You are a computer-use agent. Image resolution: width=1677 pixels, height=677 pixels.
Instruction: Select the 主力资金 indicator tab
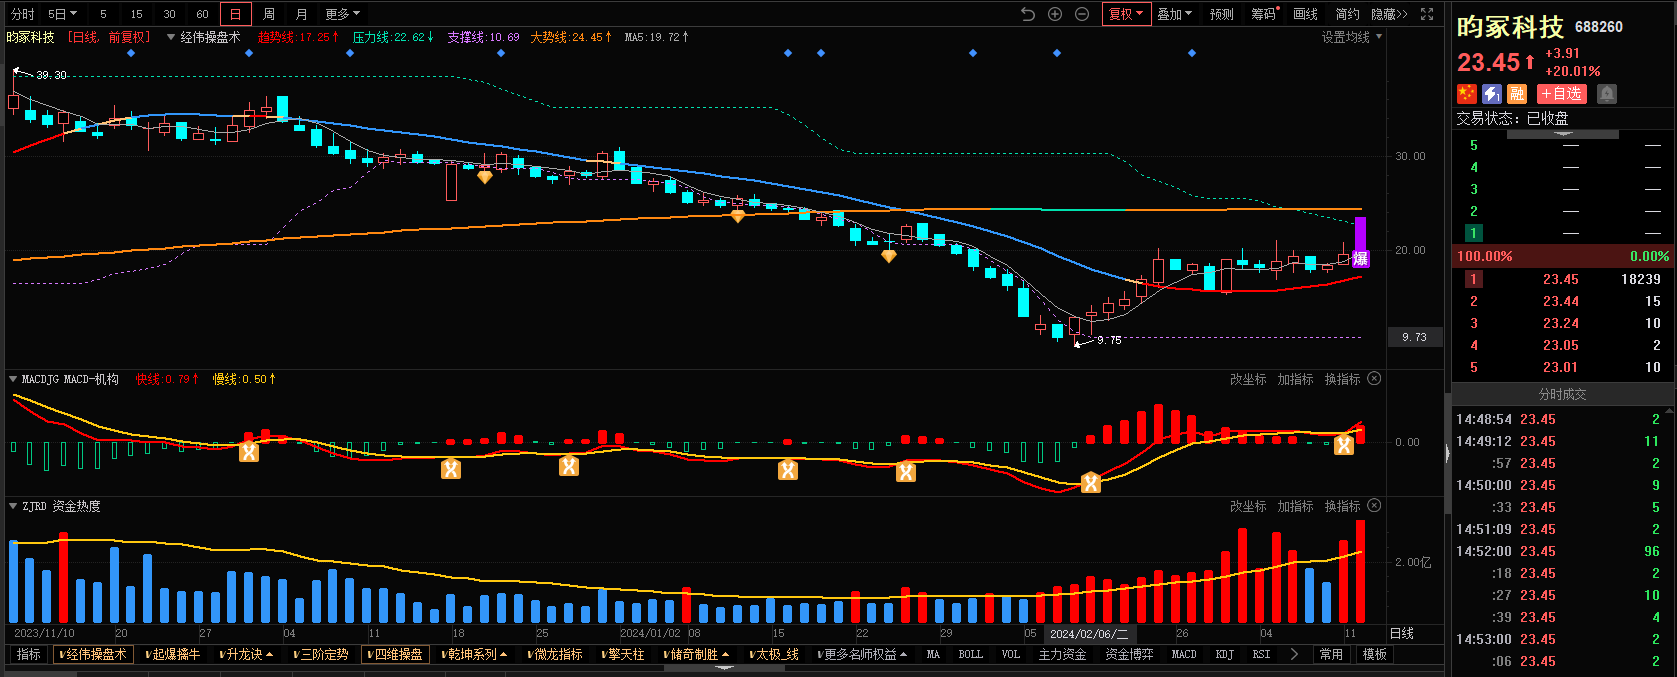point(1062,654)
